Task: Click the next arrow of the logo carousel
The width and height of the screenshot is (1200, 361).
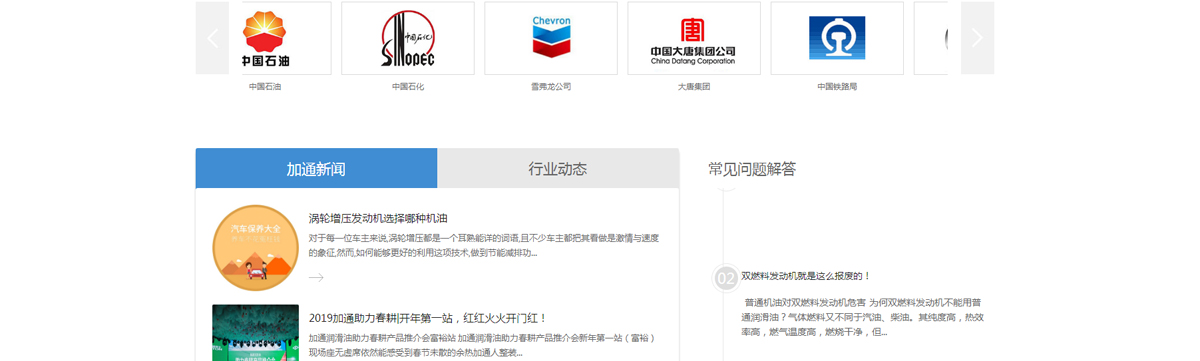Action: (x=977, y=38)
